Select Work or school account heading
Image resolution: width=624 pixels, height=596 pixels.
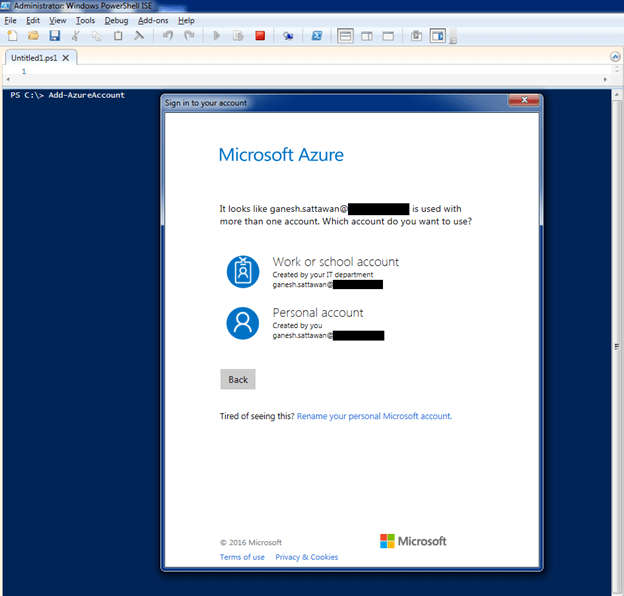coord(335,262)
